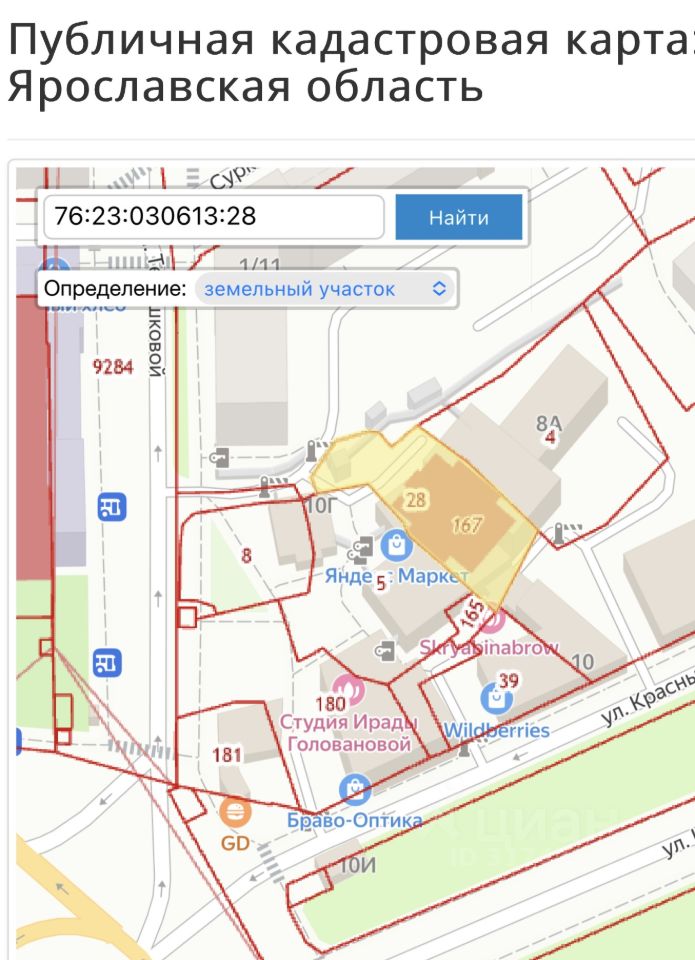695x960 pixels.
Task: Click parcel number 167 on the orange building
Action: coord(467,525)
